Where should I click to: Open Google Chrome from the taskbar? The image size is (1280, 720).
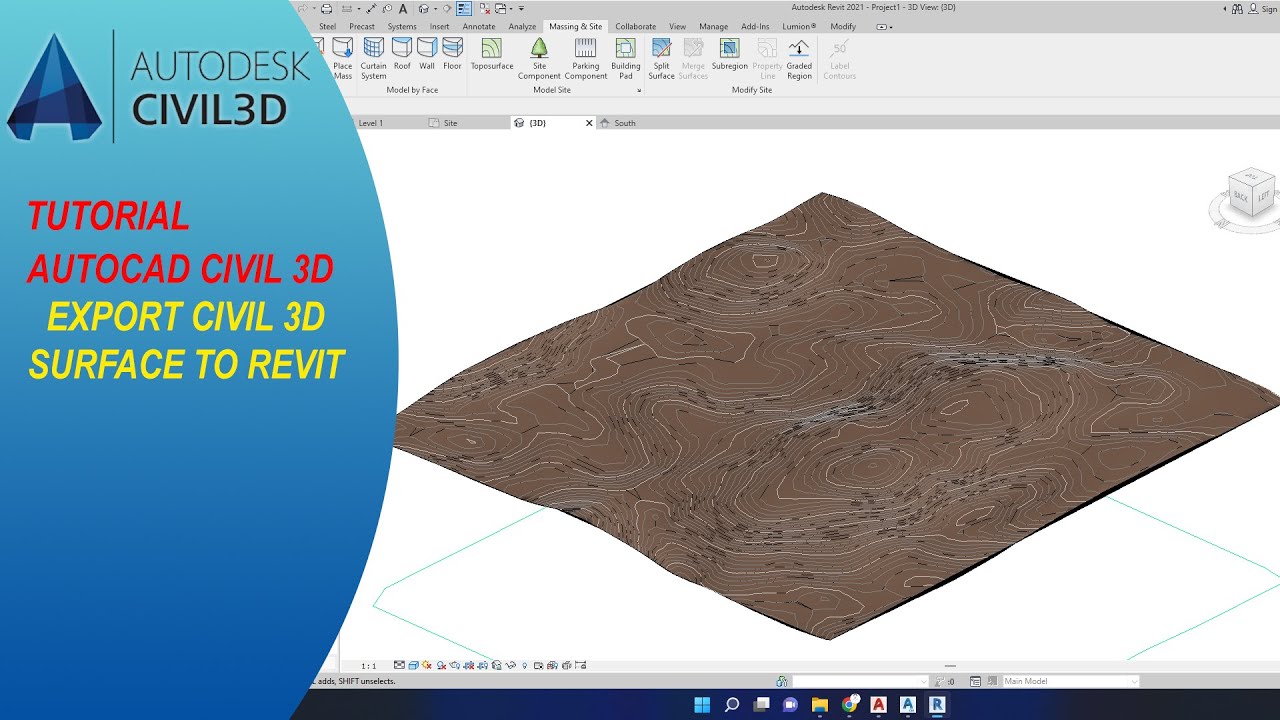click(x=849, y=705)
